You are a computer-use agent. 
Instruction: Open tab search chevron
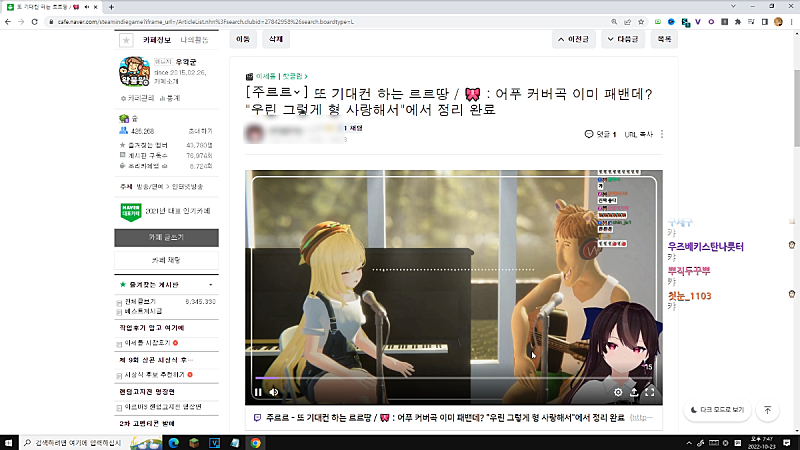tap(733, 6)
